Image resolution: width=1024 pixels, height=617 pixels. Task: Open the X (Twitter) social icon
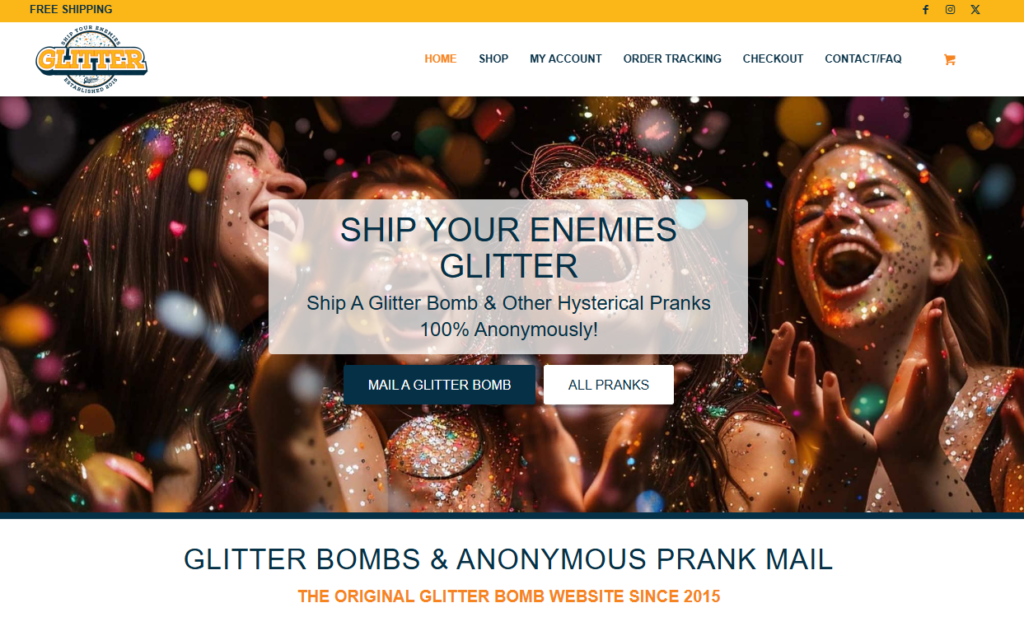pyautogui.click(x=975, y=10)
